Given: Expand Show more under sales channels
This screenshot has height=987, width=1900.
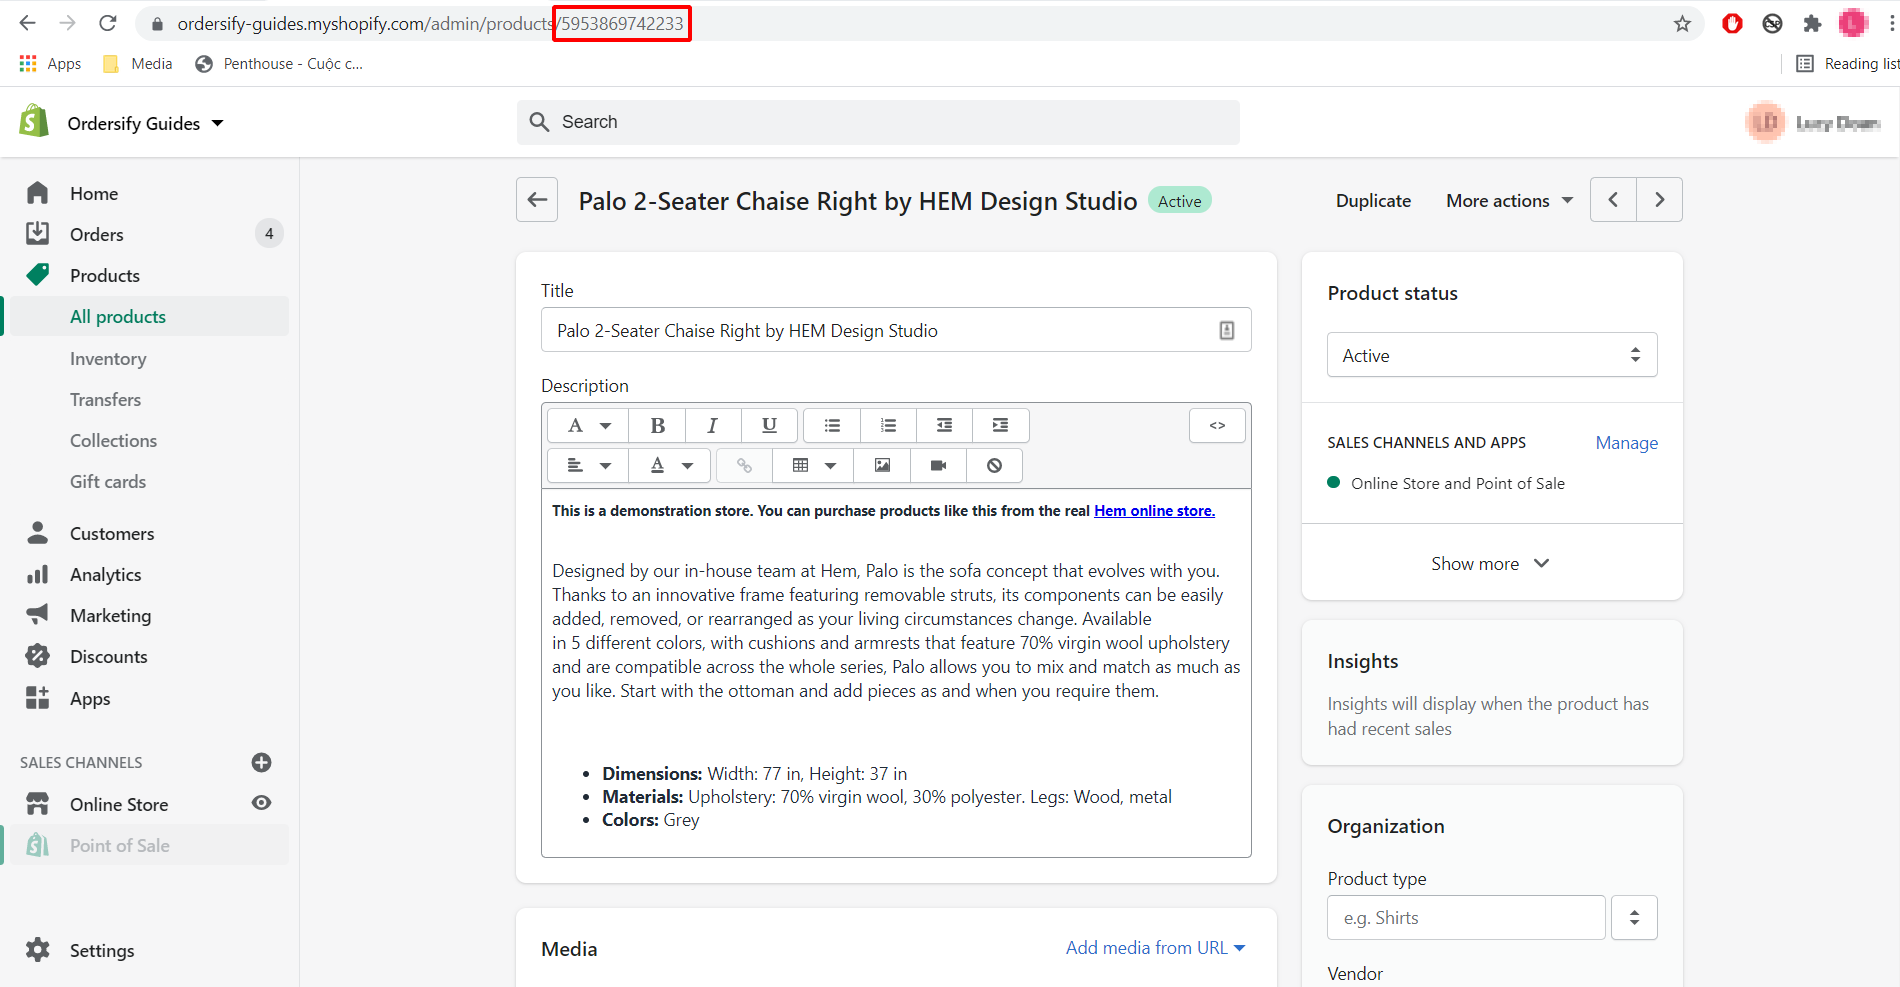Looking at the screenshot, I should tap(1490, 563).
